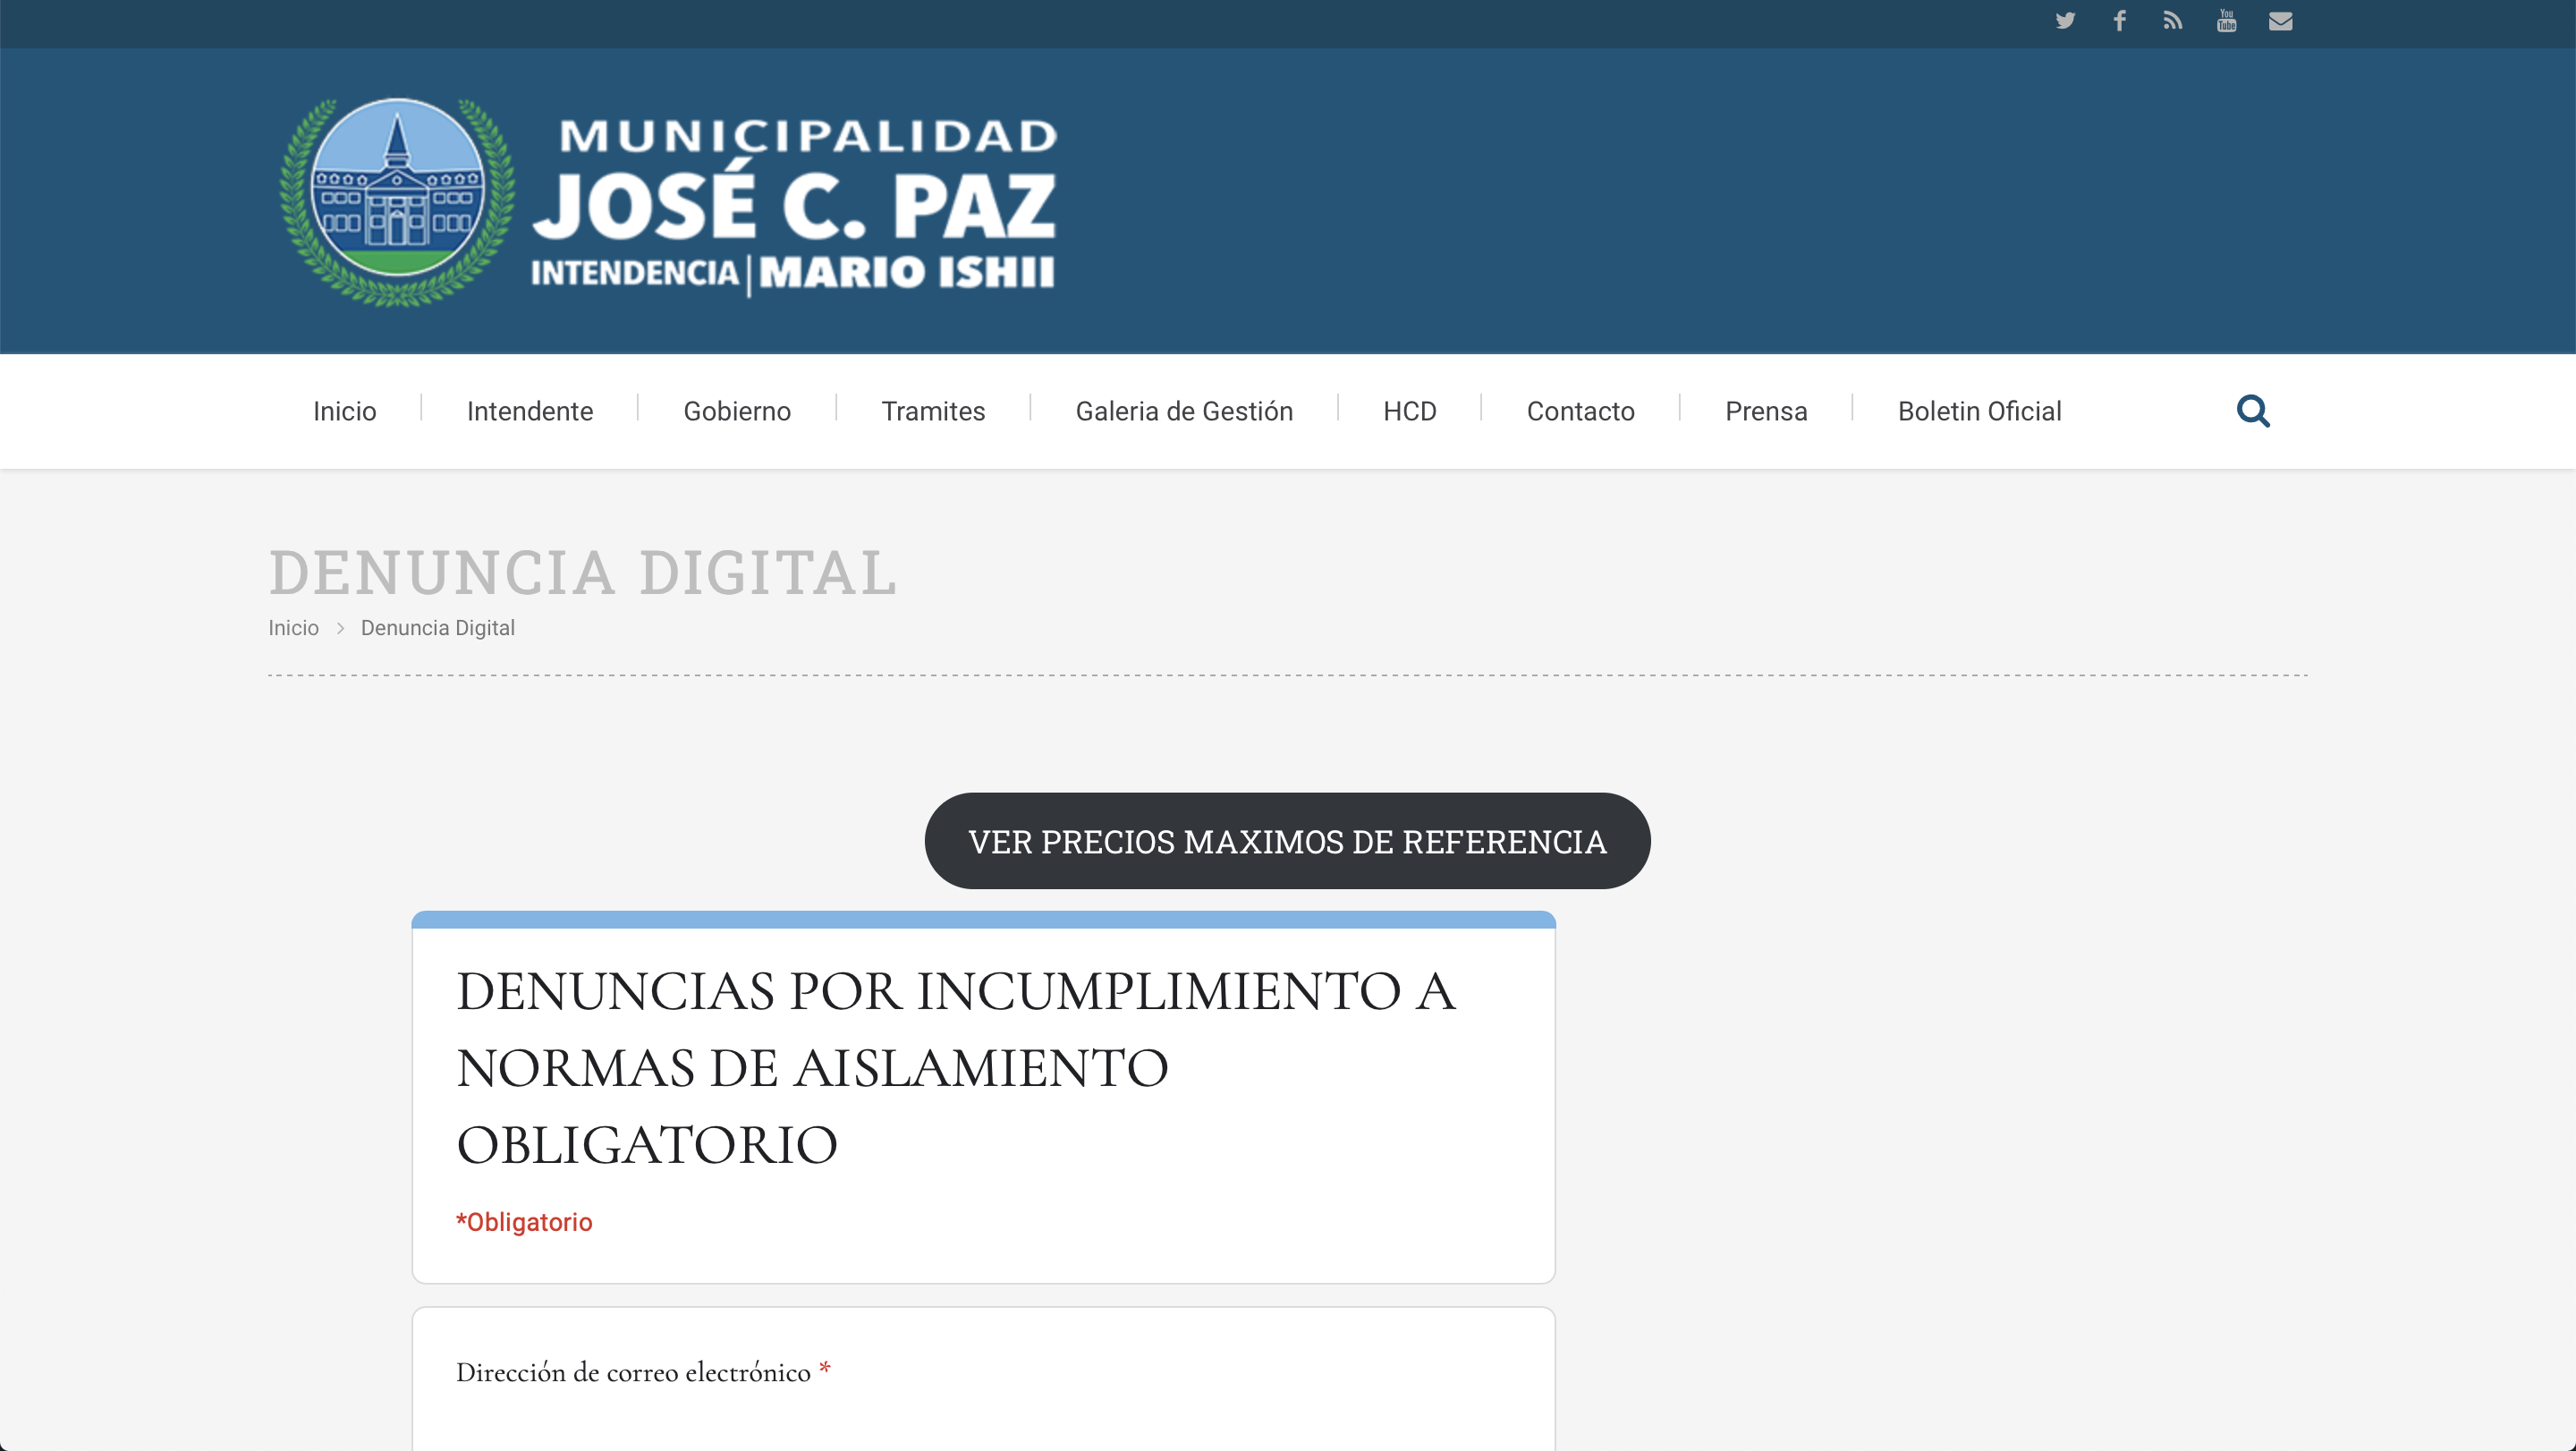Click the form title Denuncias por Incumplimiento

coord(956,1067)
